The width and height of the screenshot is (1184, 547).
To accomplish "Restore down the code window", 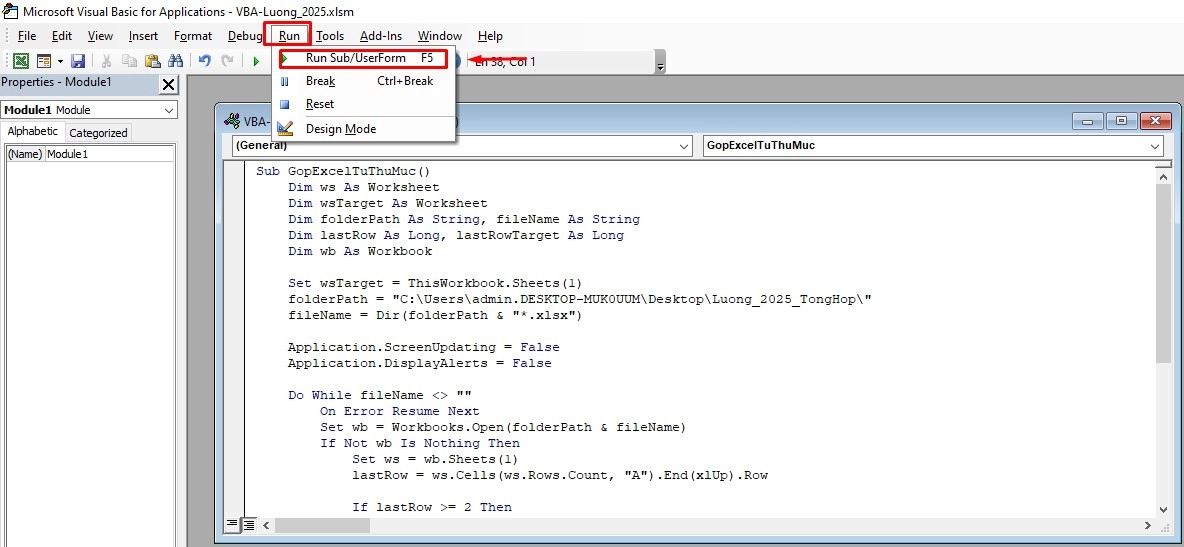I will [x=1121, y=121].
